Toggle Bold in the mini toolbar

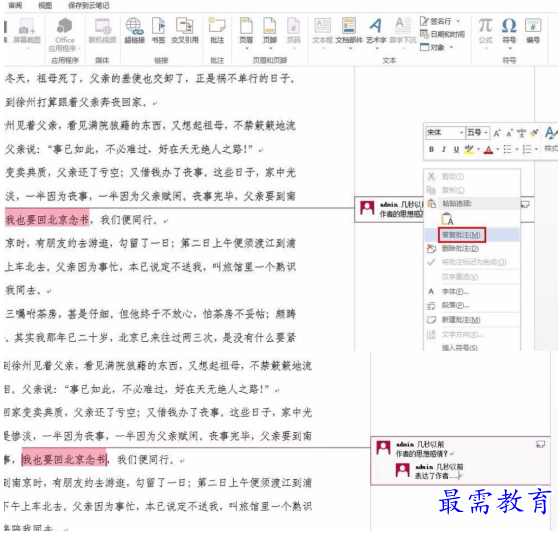point(431,149)
